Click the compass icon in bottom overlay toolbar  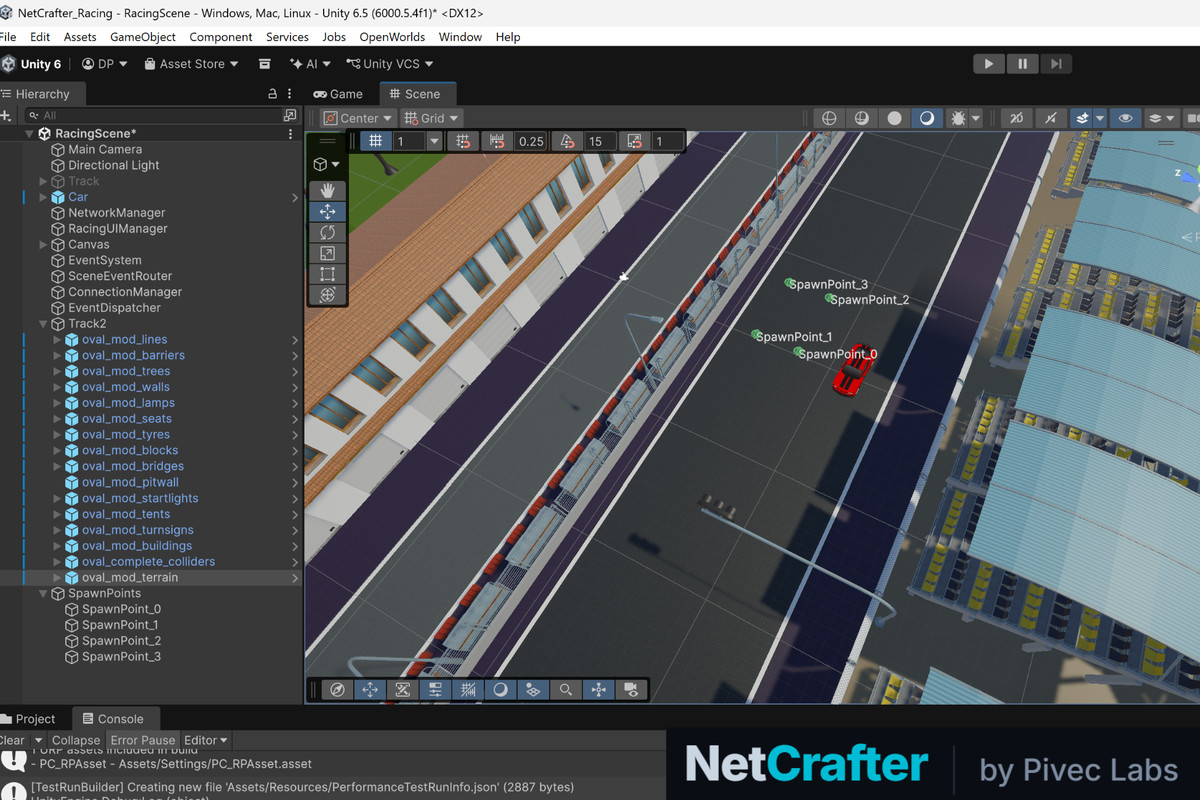tap(338, 689)
